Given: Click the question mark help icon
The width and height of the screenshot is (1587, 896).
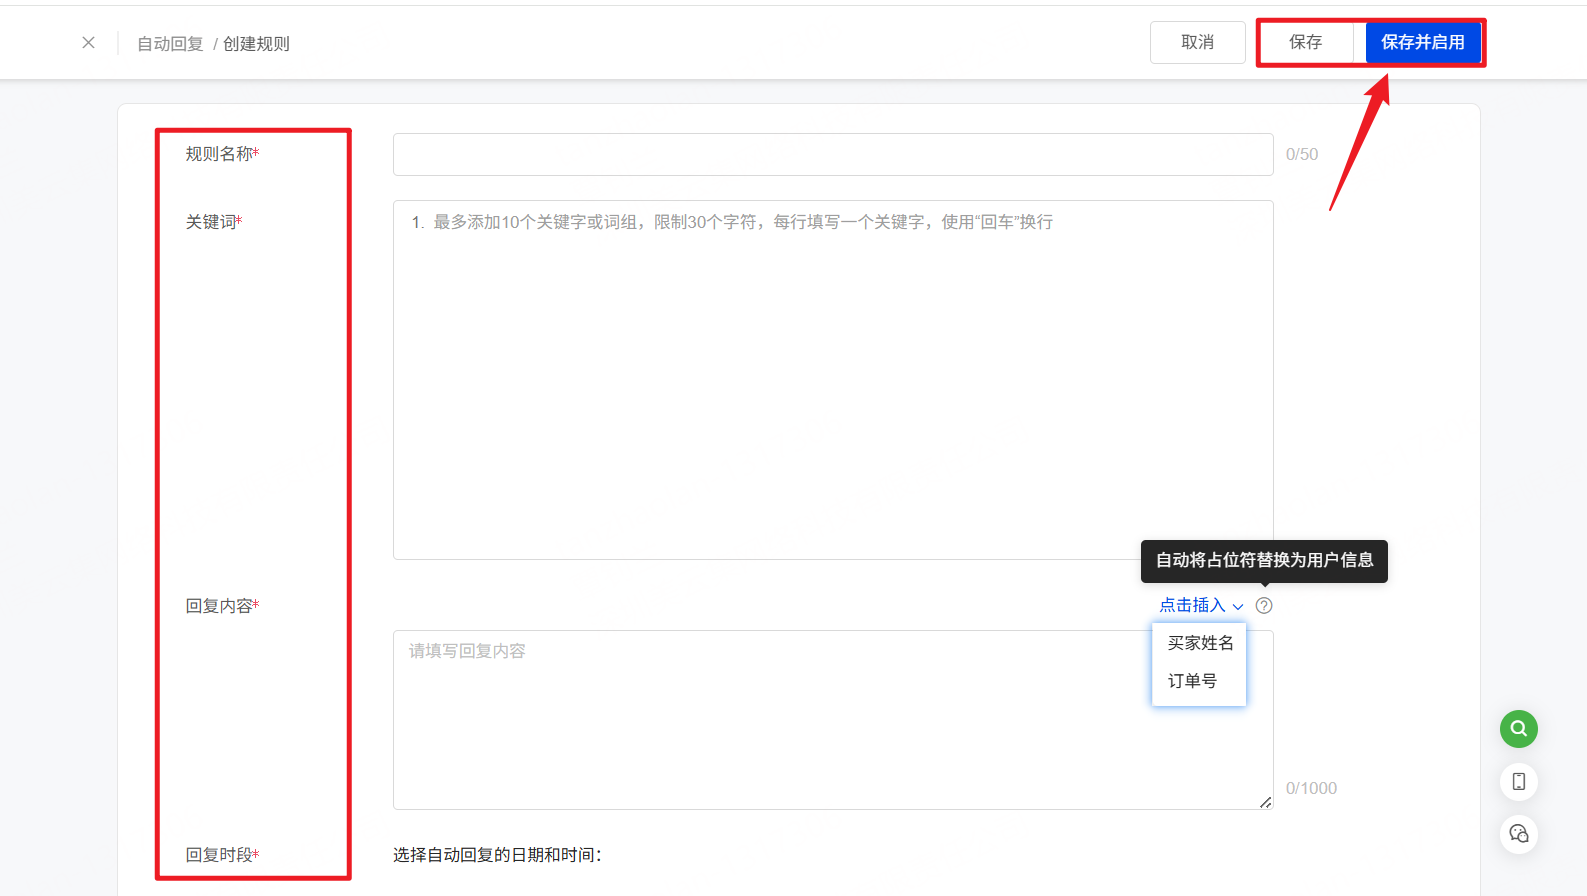Looking at the screenshot, I should coord(1264,606).
